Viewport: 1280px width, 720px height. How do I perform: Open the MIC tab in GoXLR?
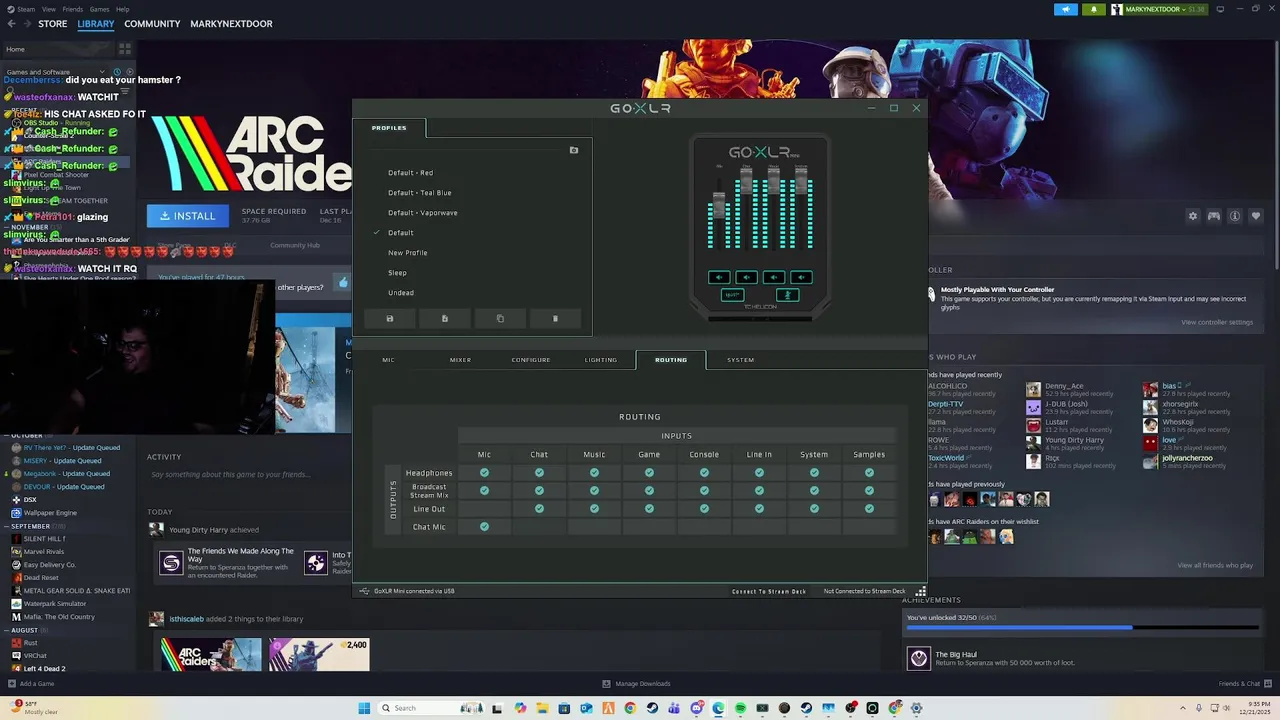click(x=389, y=360)
